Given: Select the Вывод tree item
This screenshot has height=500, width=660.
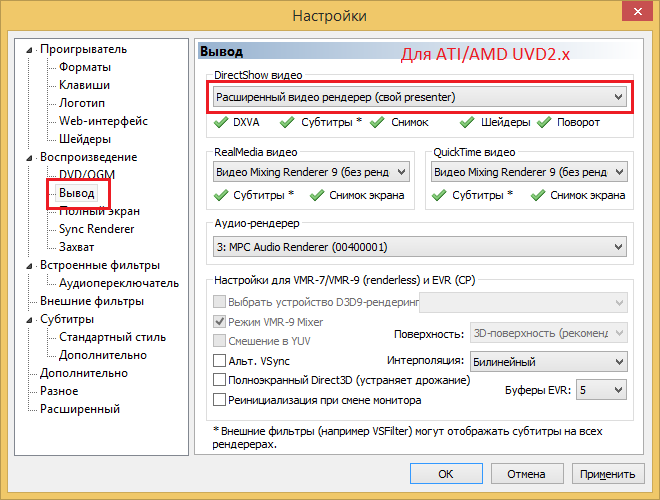Looking at the screenshot, I should pyautogui.click(x=76, y=193).
